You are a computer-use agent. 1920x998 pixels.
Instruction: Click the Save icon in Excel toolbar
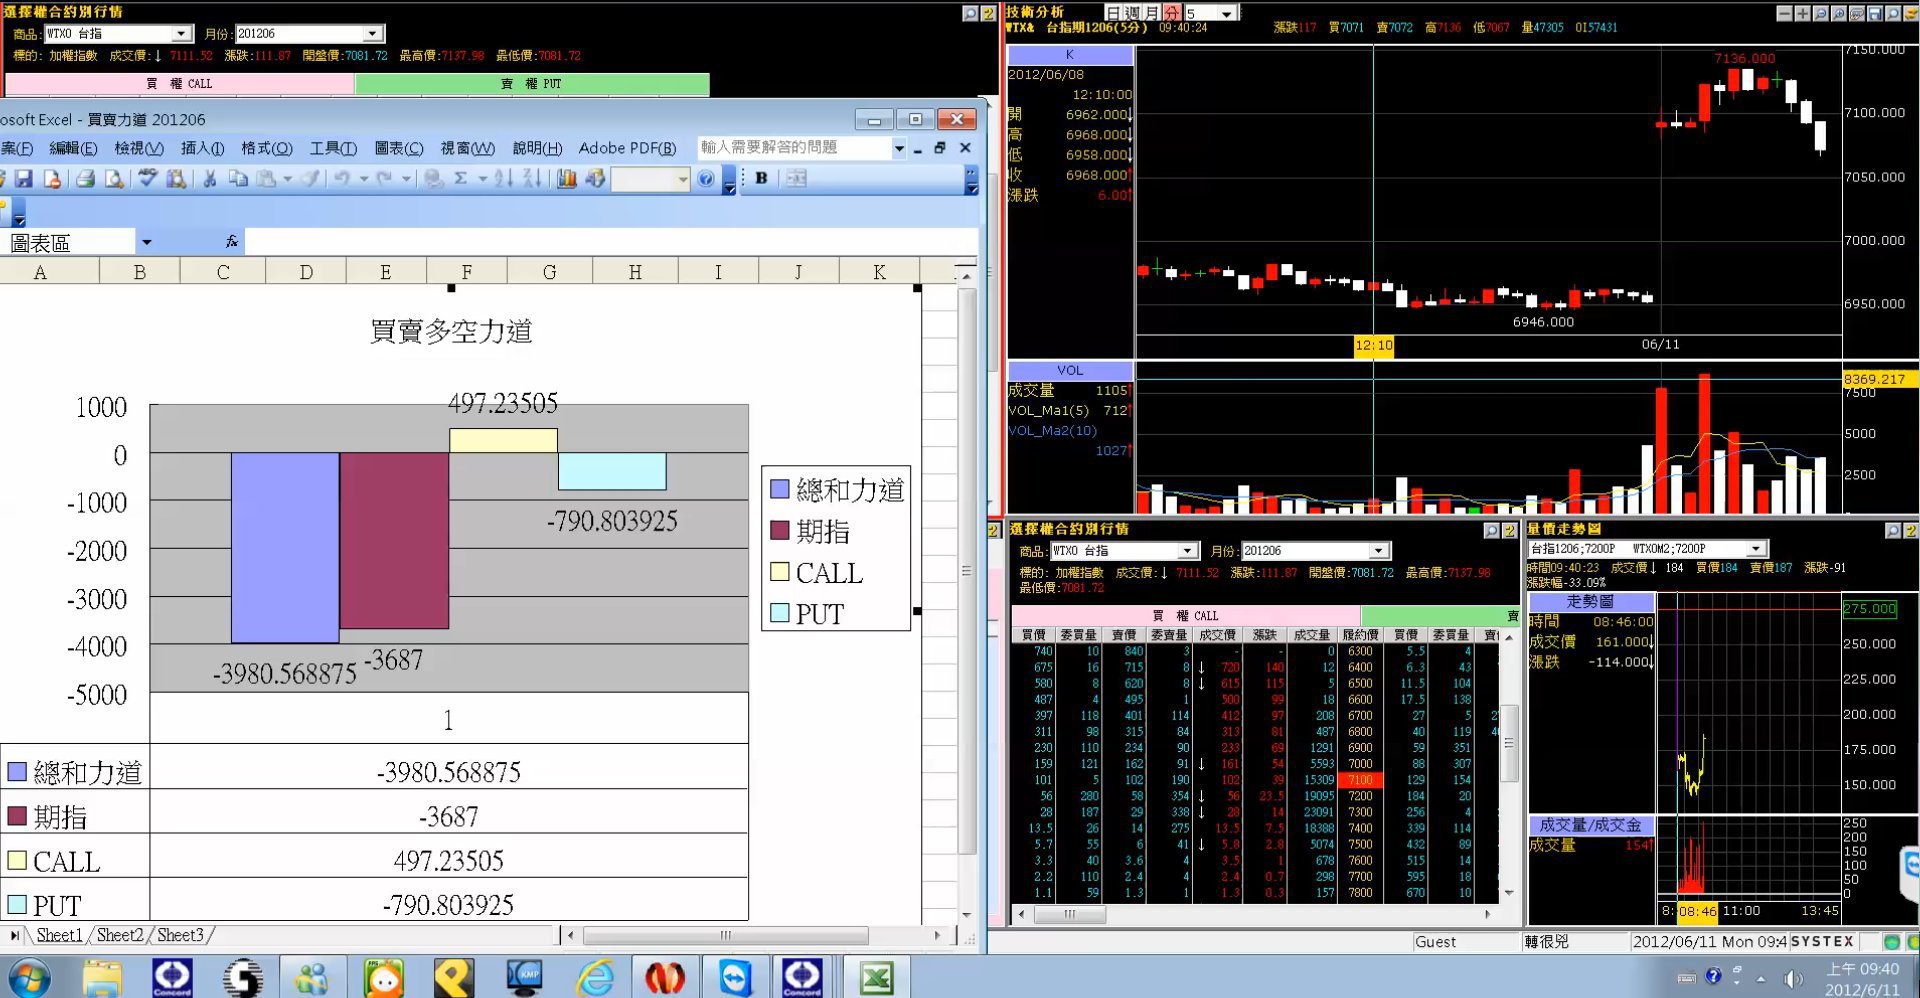24,179
